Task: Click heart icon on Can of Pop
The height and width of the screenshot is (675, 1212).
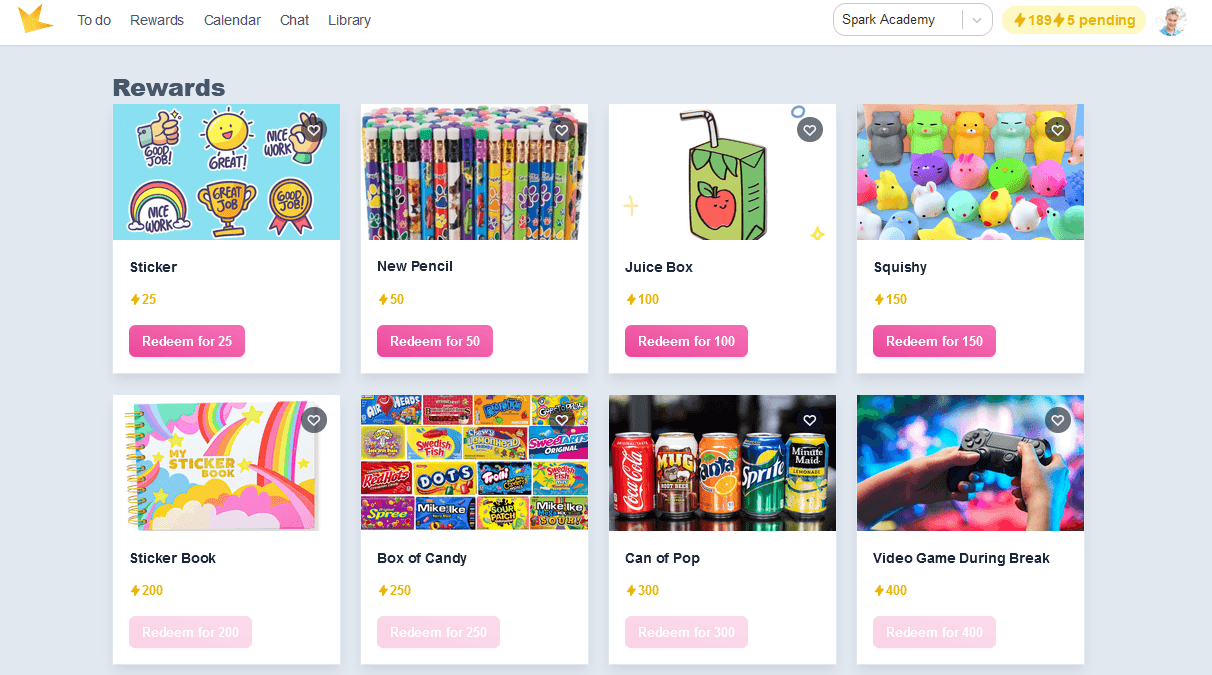Action: 810,421
